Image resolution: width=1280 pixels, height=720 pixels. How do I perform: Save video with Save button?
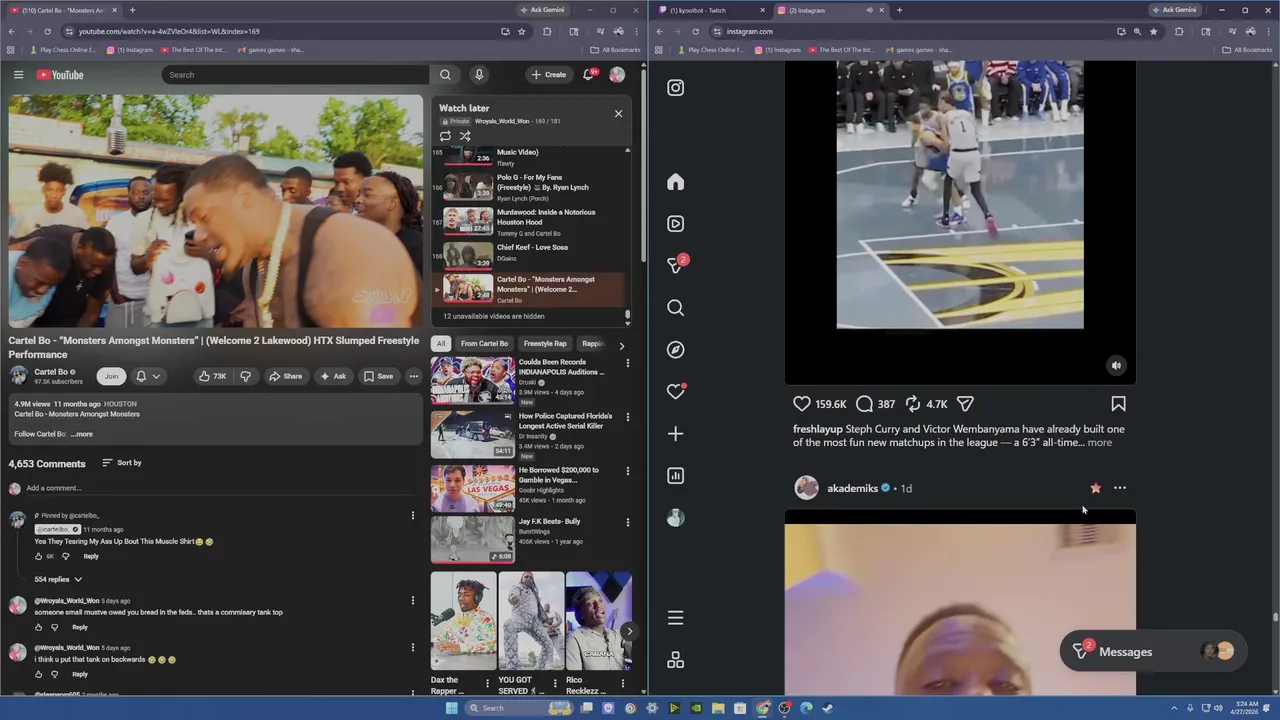(378, 376)
